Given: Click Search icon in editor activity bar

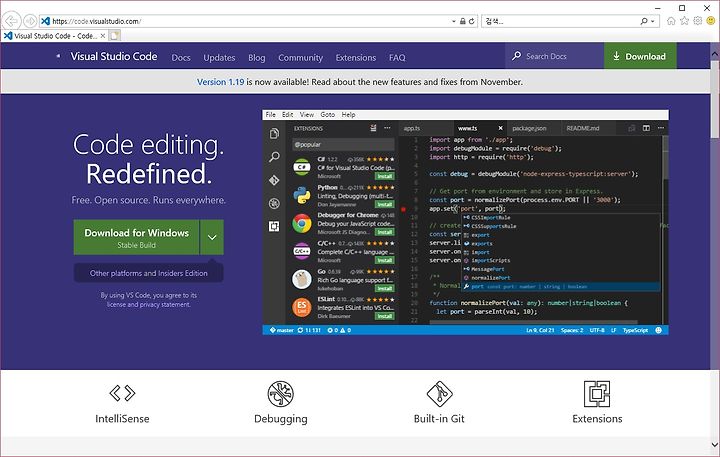Looking at the screenshot, I should pyautogui.click(x=274, y=157).
